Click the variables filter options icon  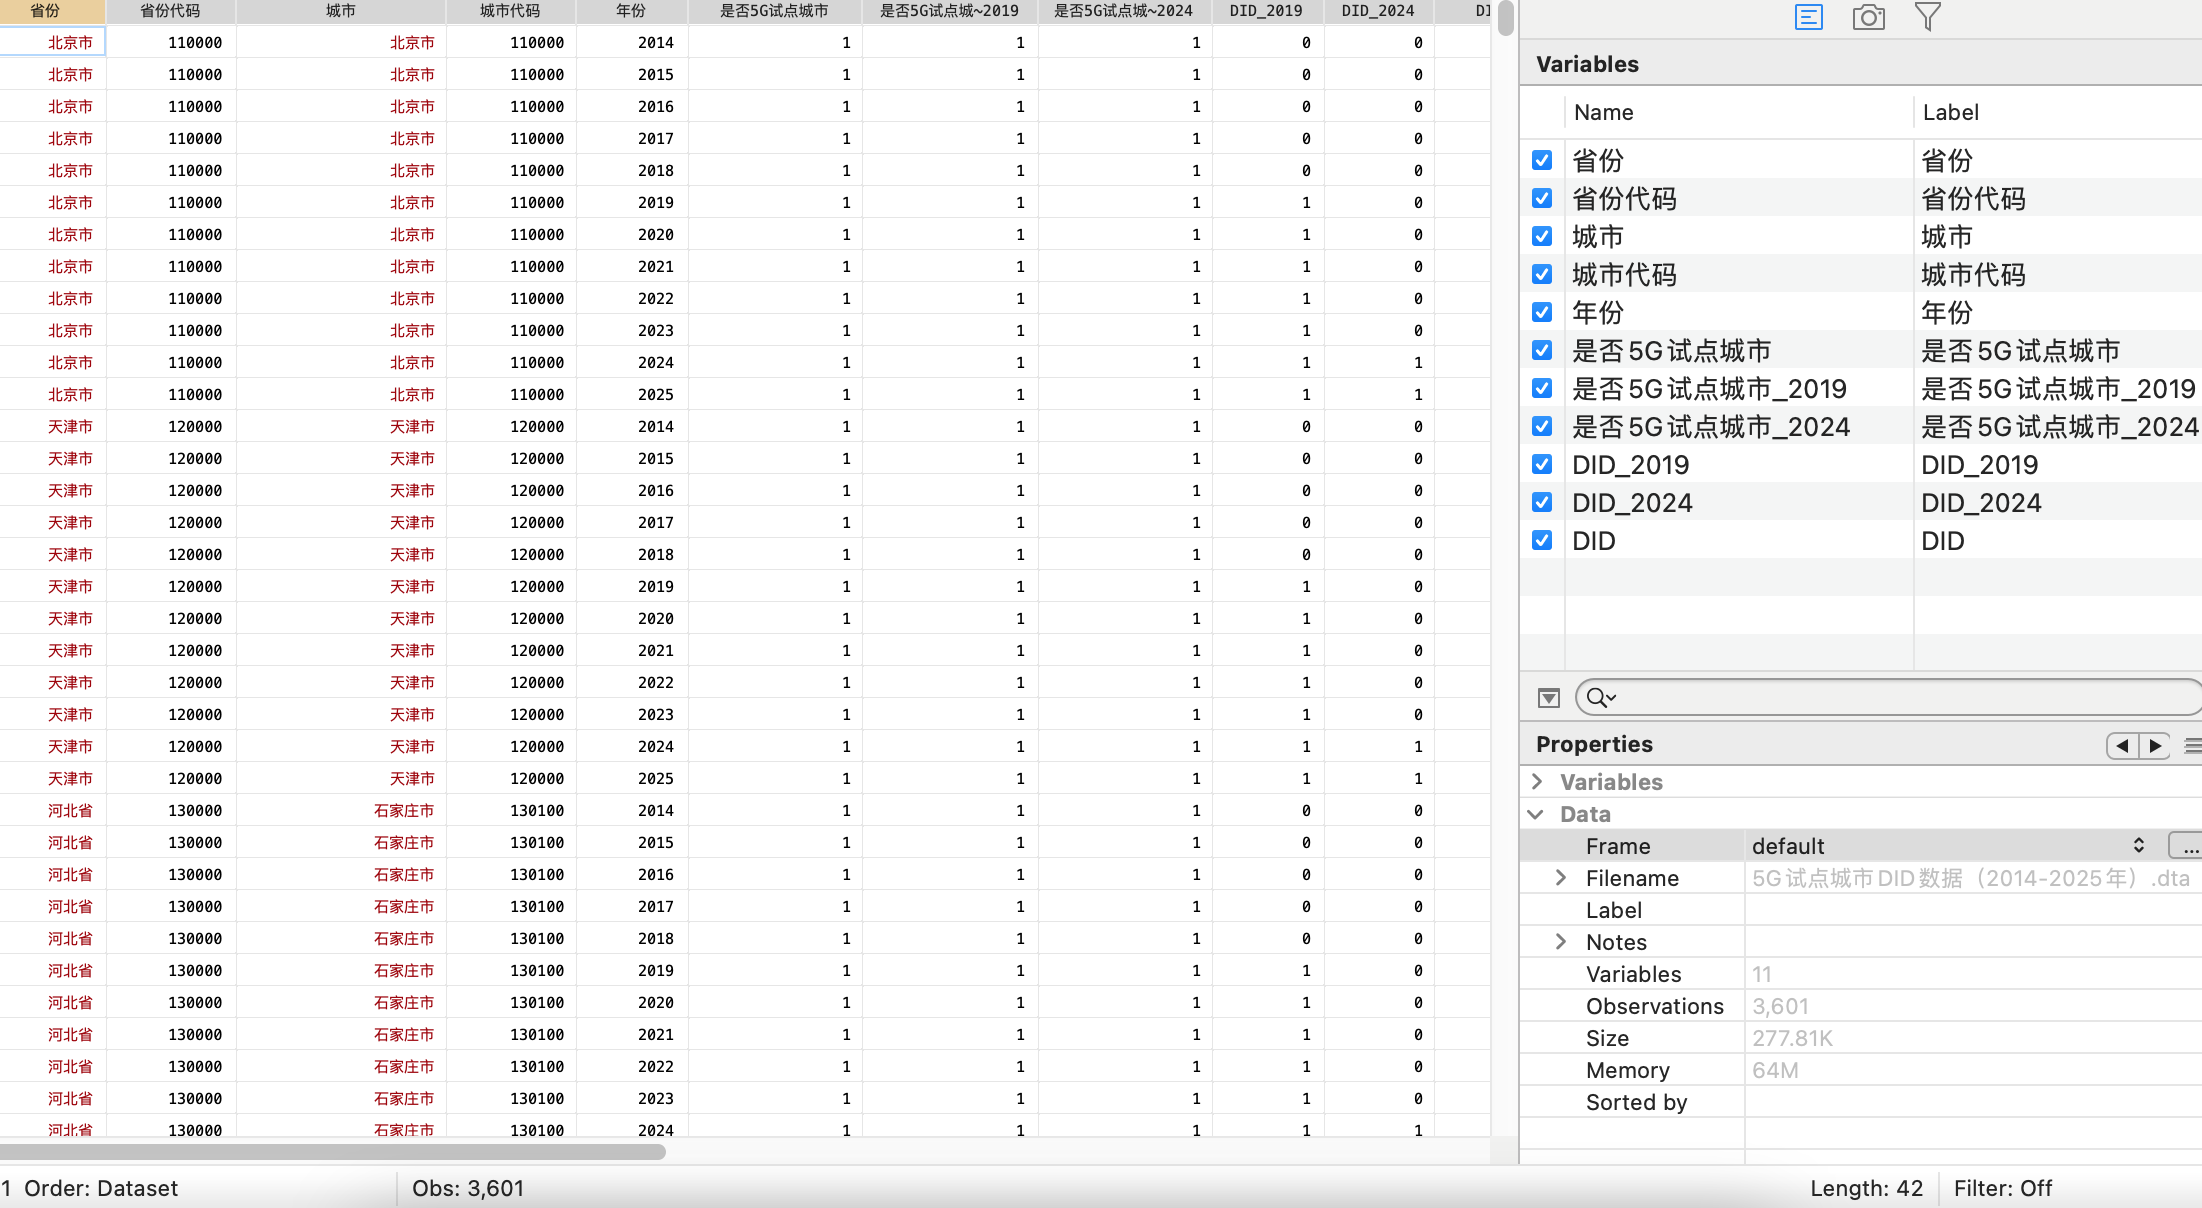click(x=1549, y=698)
